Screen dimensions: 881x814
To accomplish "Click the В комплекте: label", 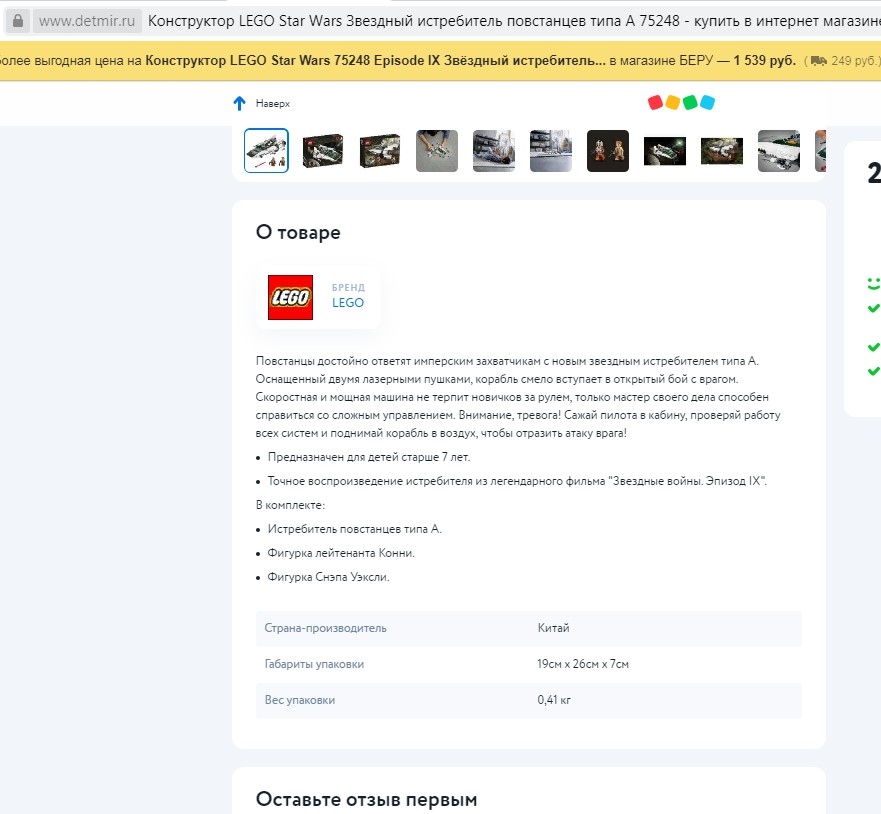I will (290, 505).
